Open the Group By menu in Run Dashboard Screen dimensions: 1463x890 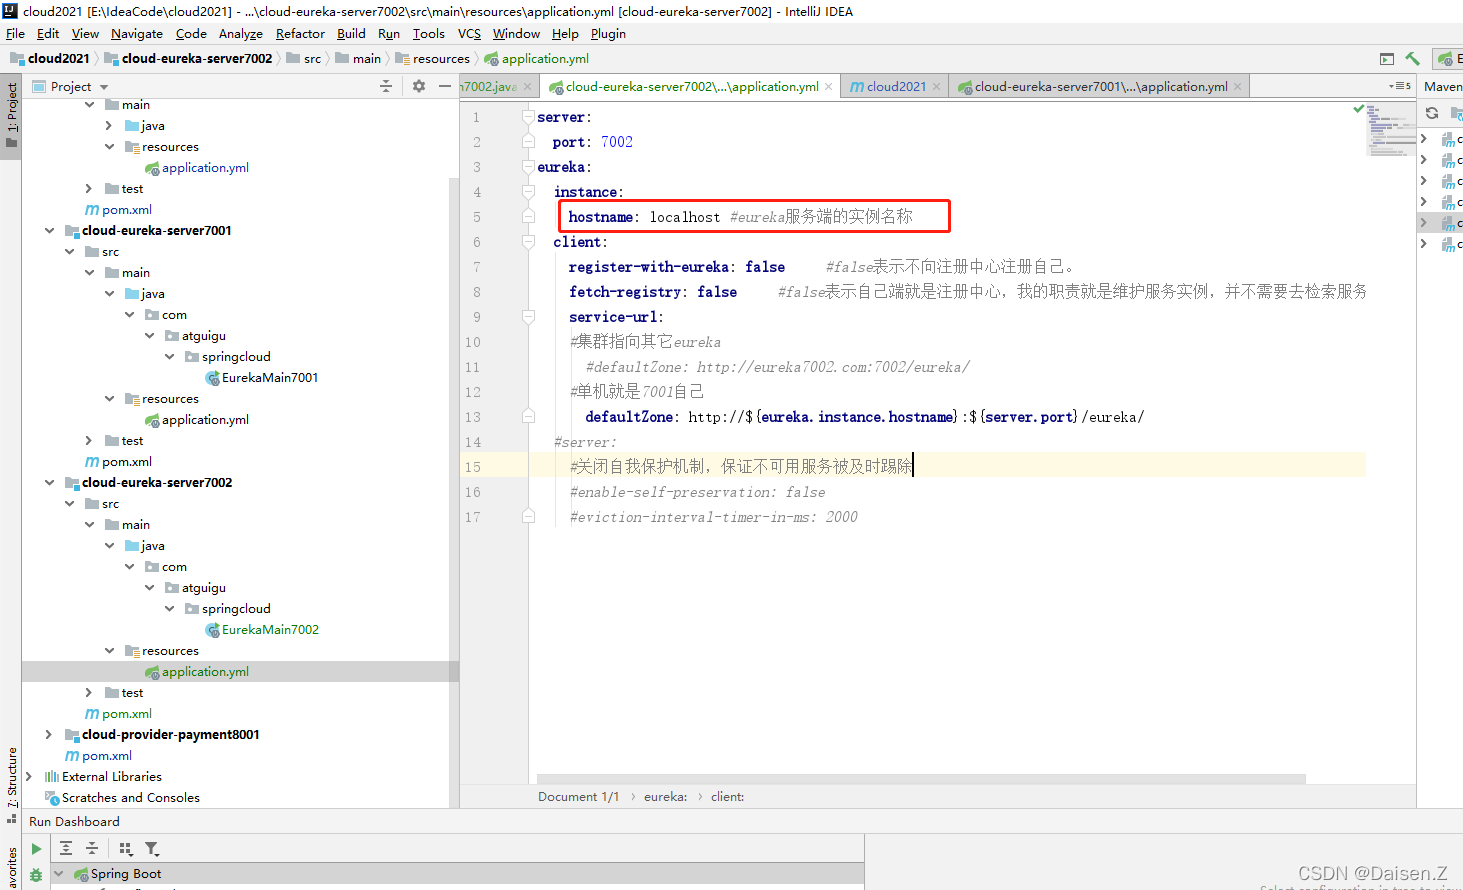pyautogui.click(x=126, y=849)
